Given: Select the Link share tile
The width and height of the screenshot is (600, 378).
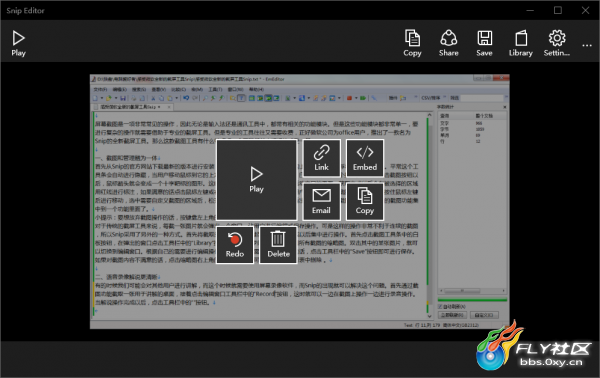Looking at the screenshot, I should 321,158.
